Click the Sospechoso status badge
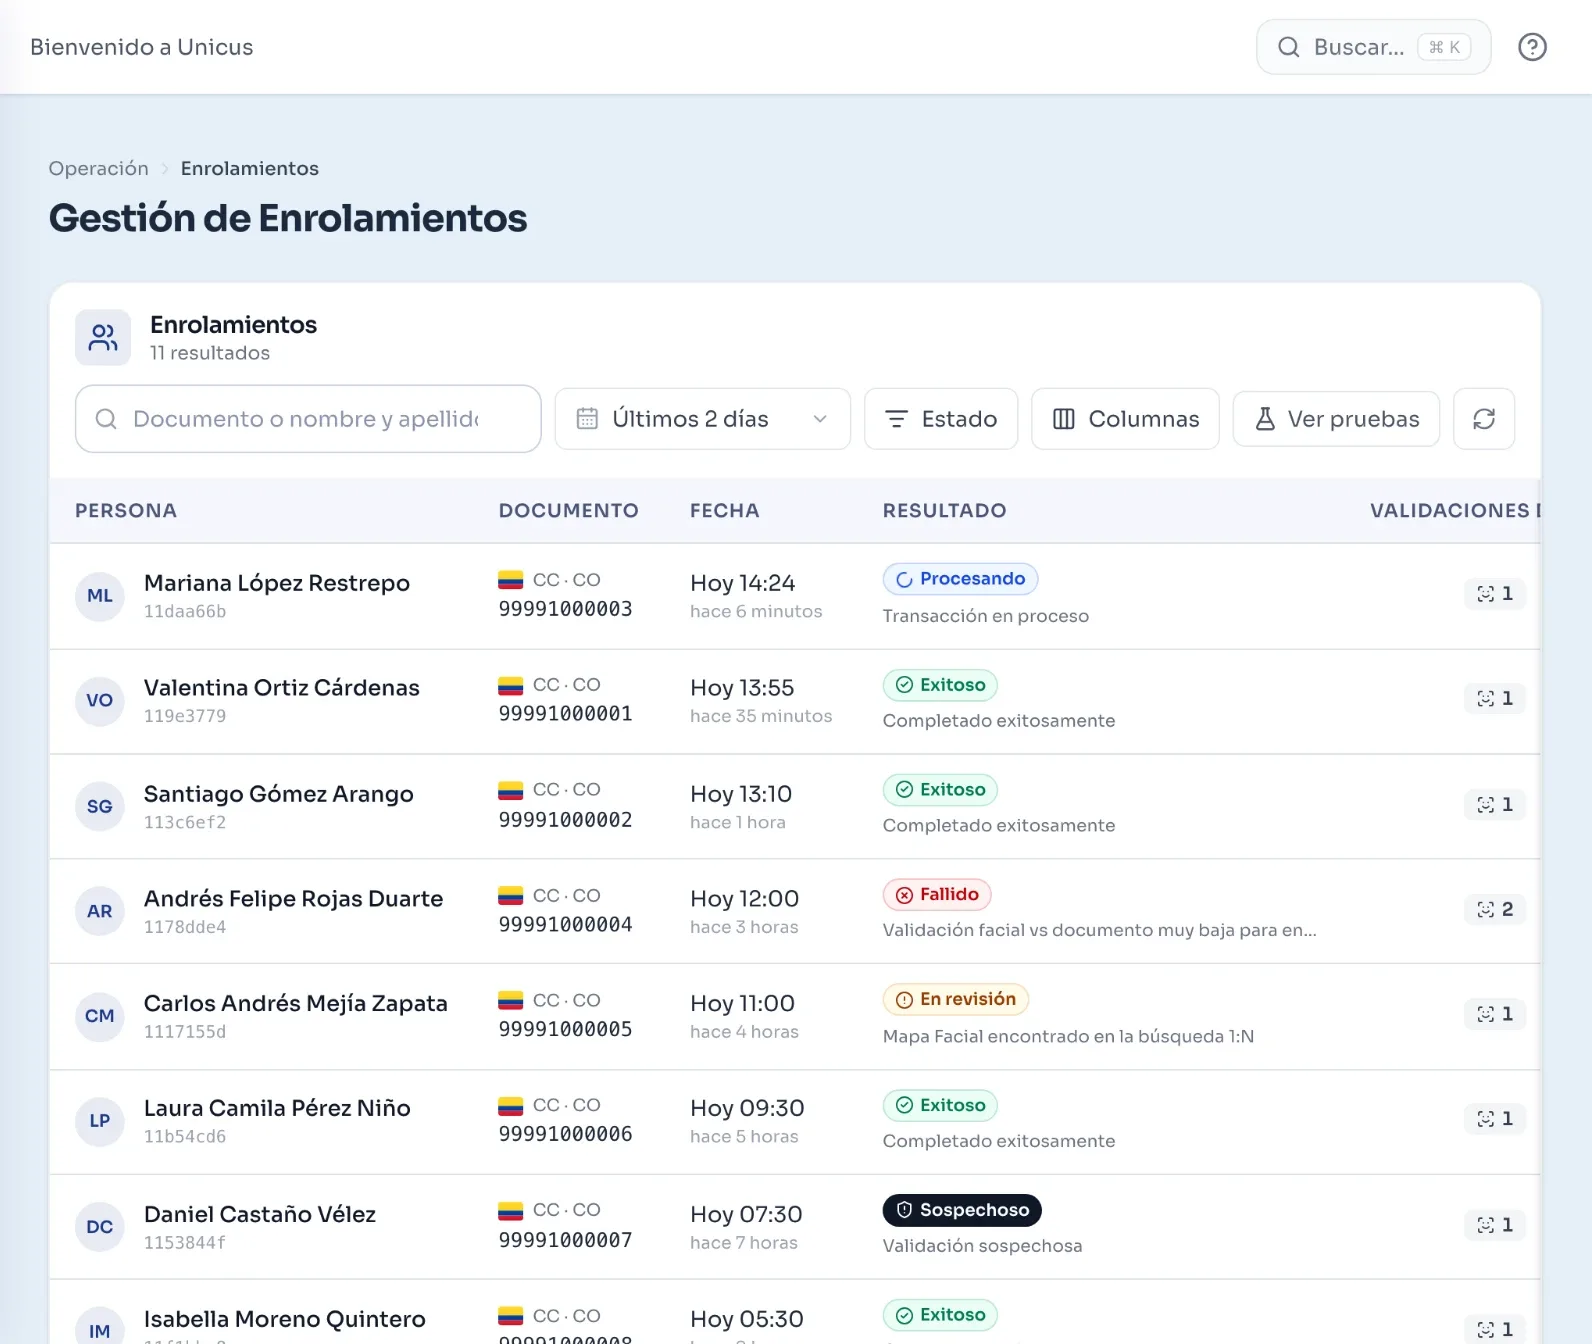 tap(962, 1211)
